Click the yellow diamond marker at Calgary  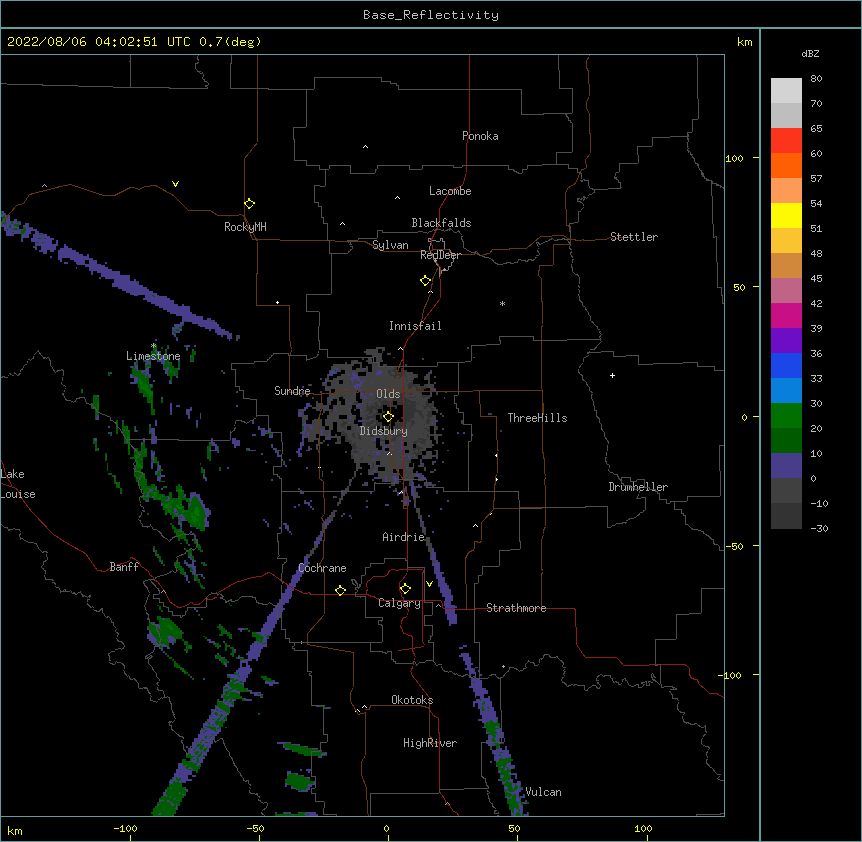point(405,589)
